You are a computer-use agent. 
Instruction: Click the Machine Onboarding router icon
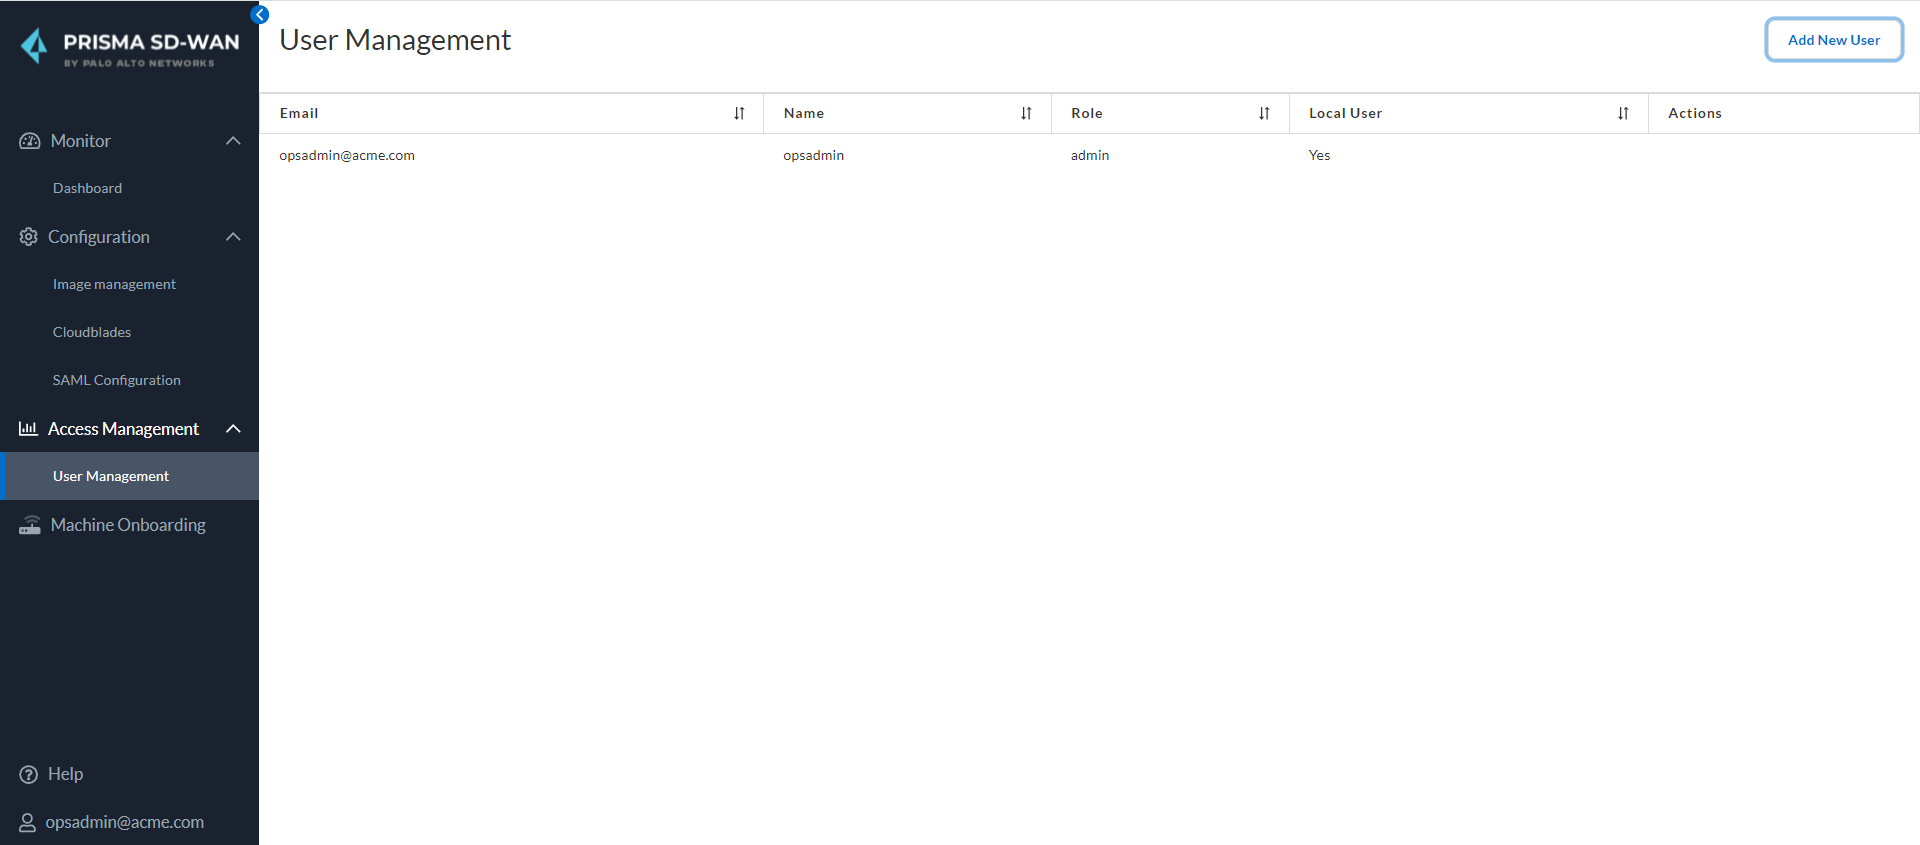click(30, 525)
